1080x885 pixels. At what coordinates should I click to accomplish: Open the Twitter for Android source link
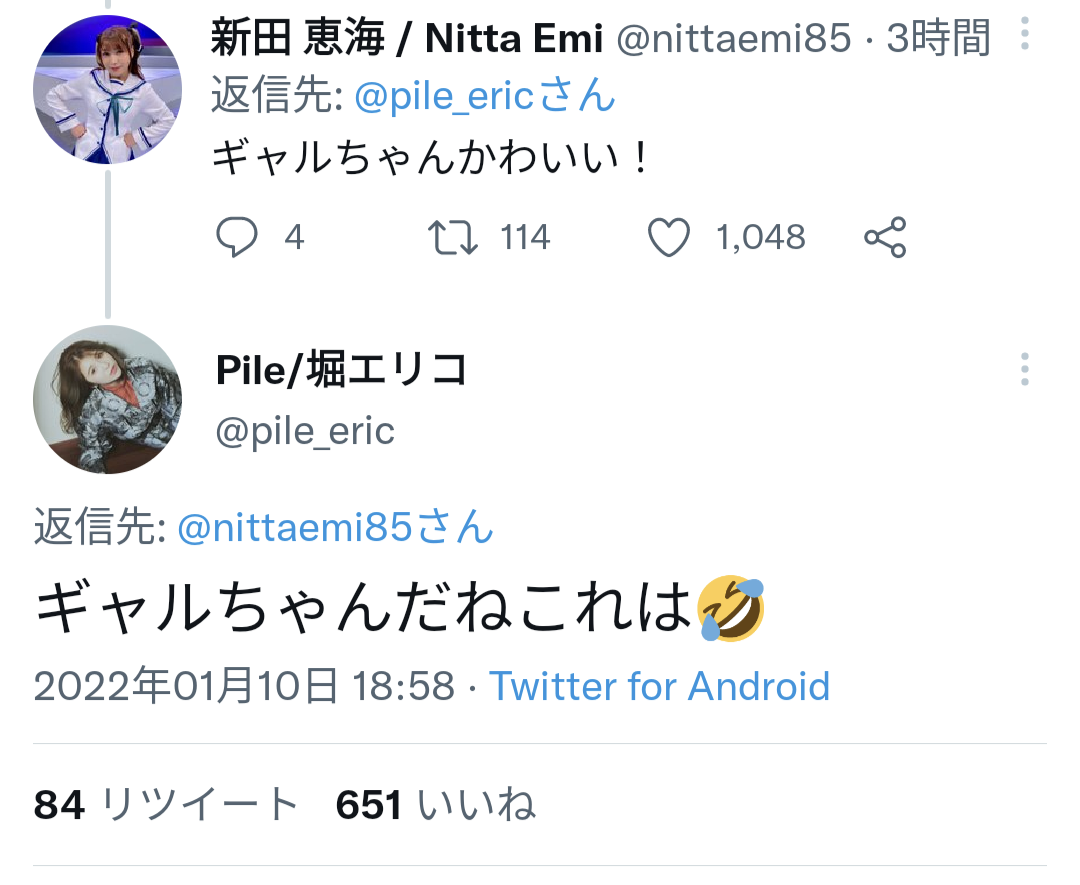click(659, 686)
